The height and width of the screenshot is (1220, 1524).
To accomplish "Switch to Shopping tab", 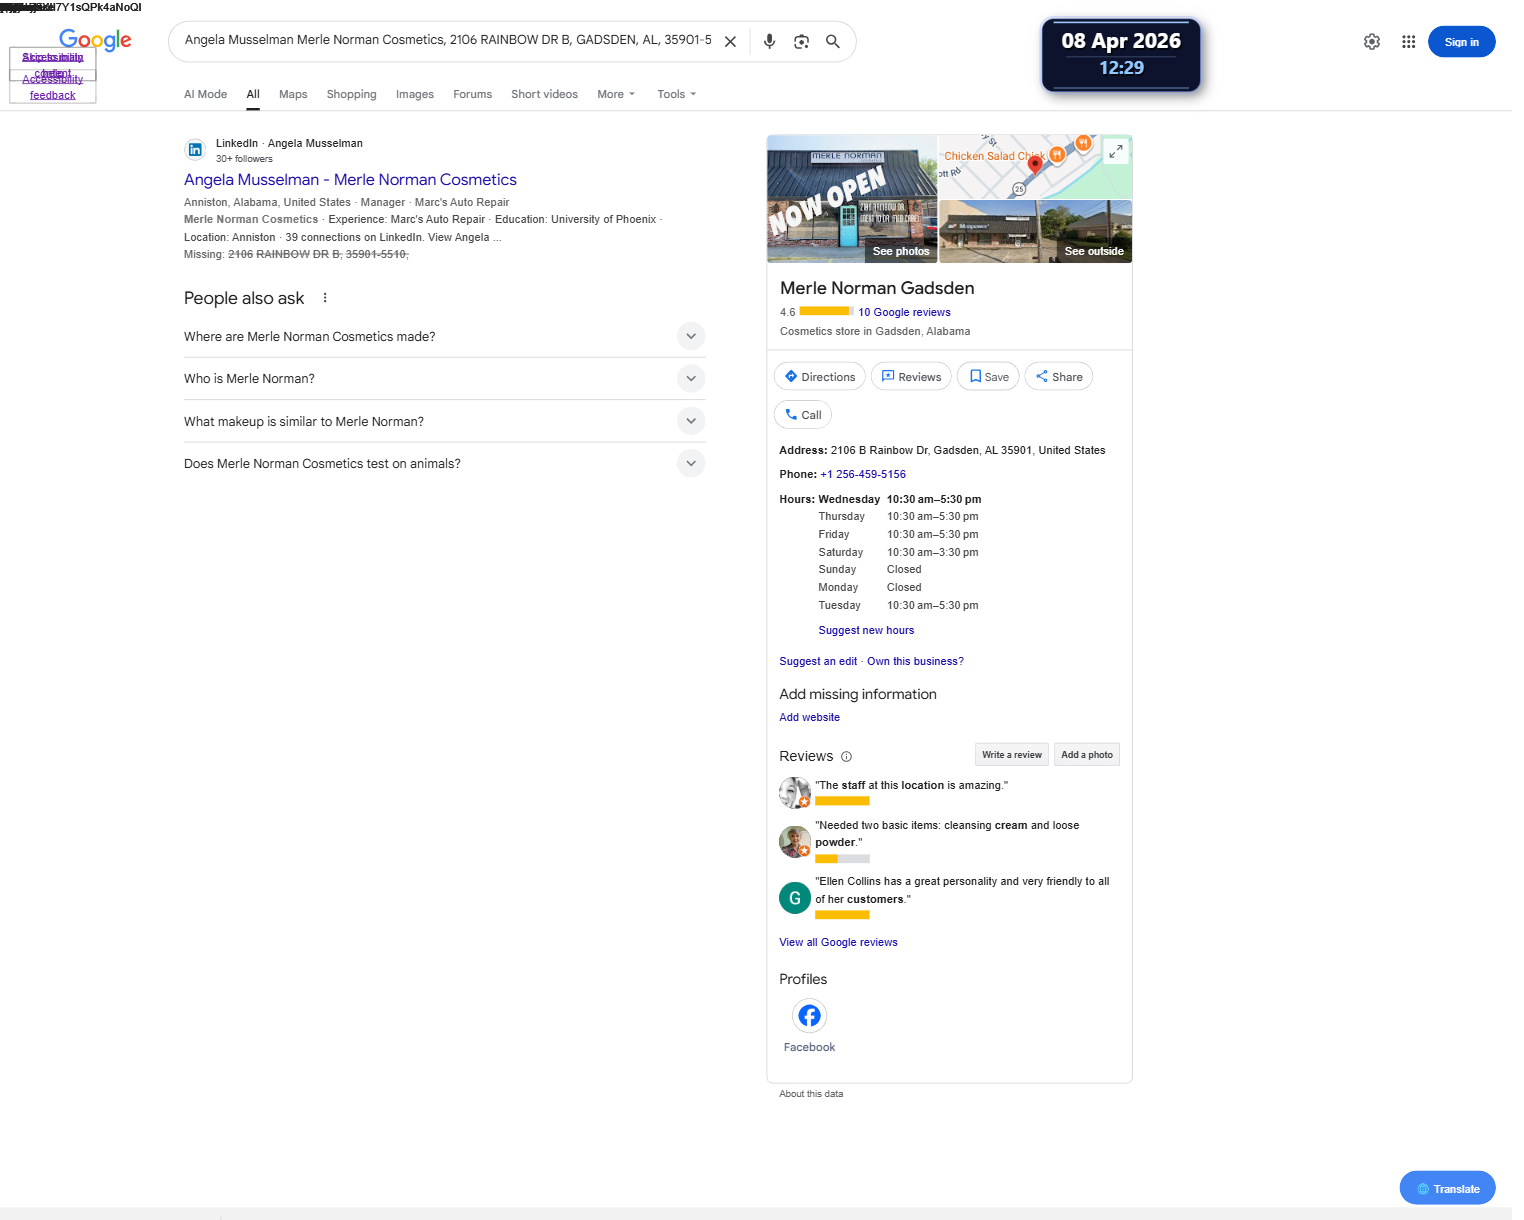I will [x=351, y=94].
